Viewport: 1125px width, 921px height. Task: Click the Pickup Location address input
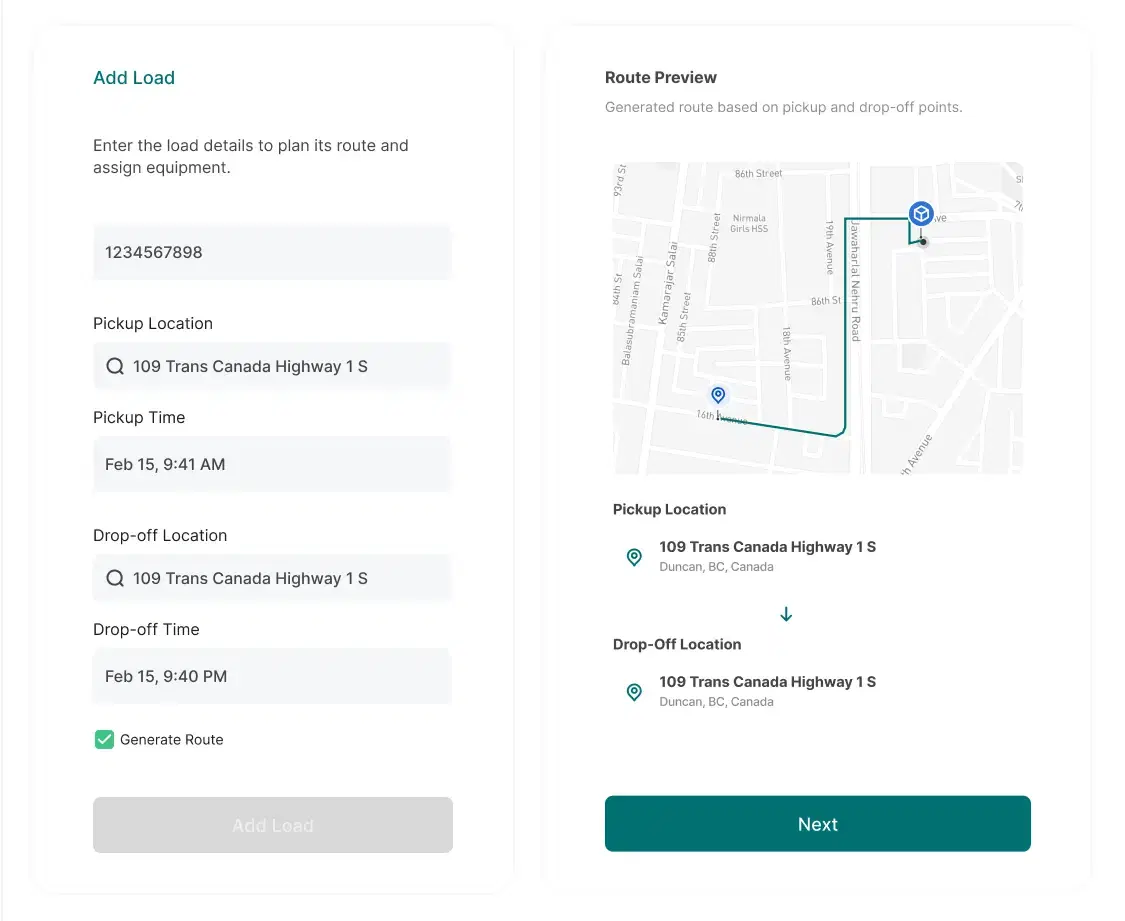click(273, 367)
